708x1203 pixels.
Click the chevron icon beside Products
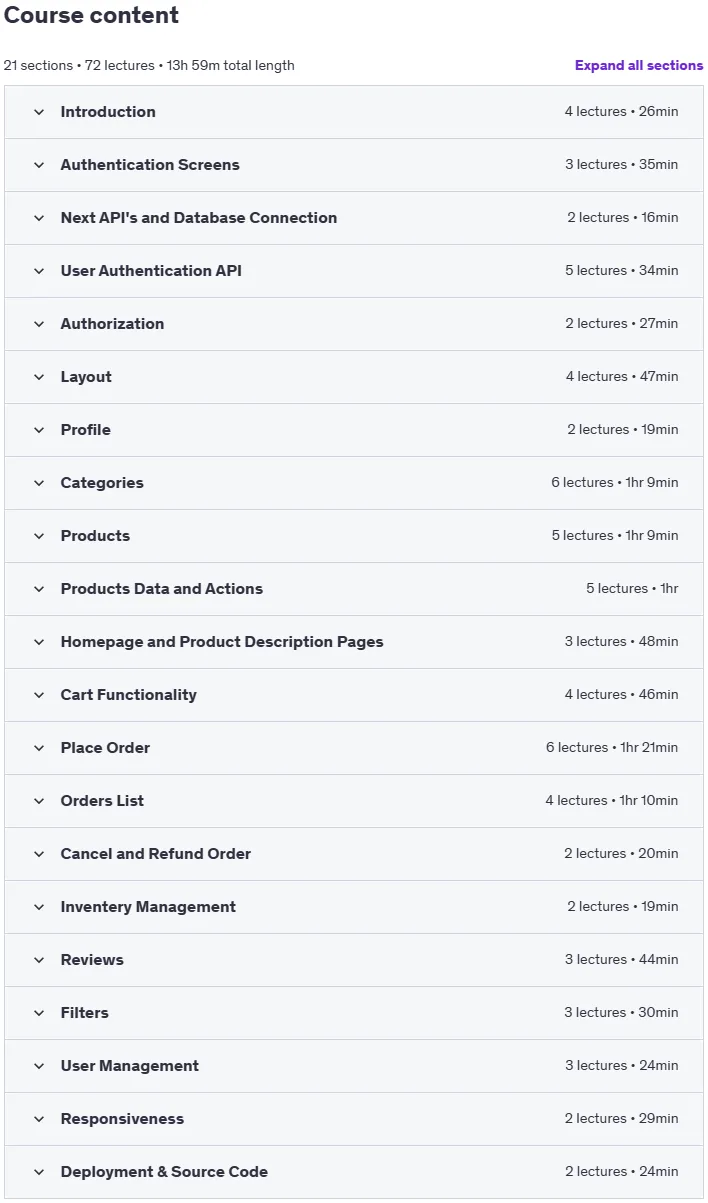point(39,536)
